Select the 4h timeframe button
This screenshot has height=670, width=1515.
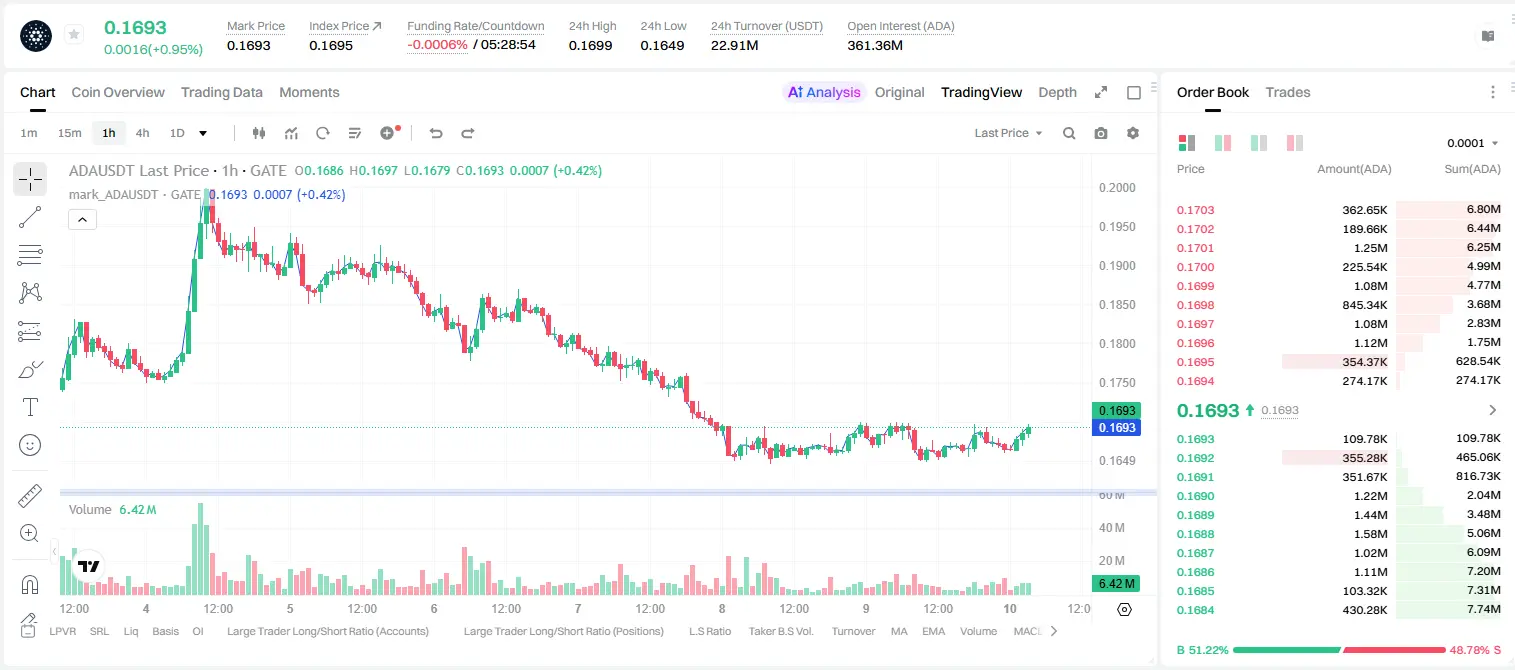(x=142, y=133)
